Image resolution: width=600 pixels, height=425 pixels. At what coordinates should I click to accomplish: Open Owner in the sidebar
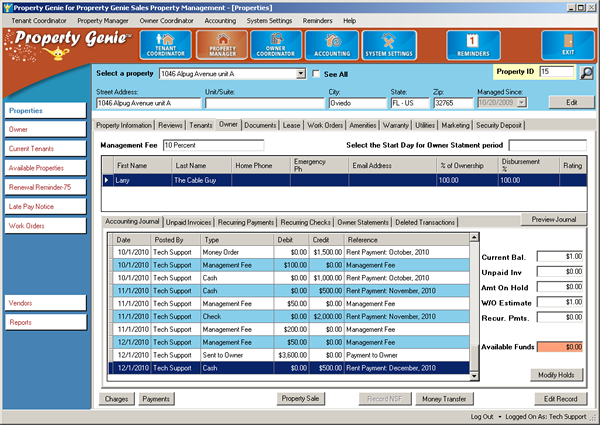[46, 129]
